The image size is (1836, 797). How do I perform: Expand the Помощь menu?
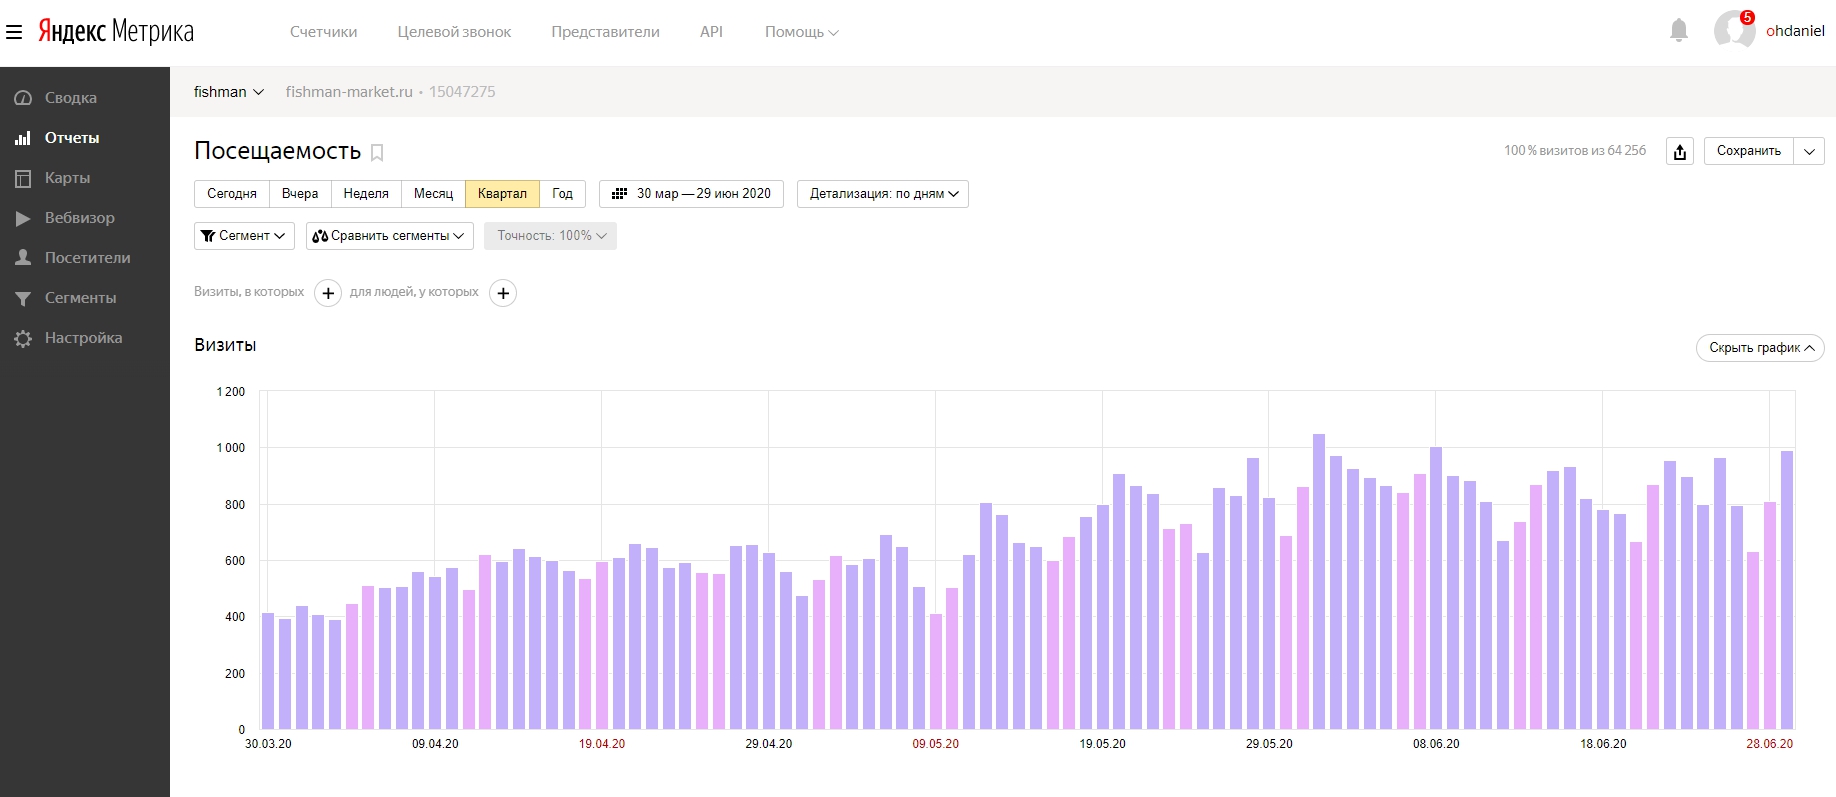pos(801,32)
